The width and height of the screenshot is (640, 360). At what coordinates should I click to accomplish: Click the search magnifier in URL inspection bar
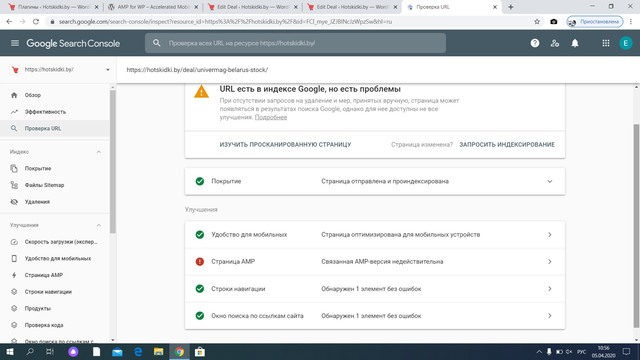(157, 43)
